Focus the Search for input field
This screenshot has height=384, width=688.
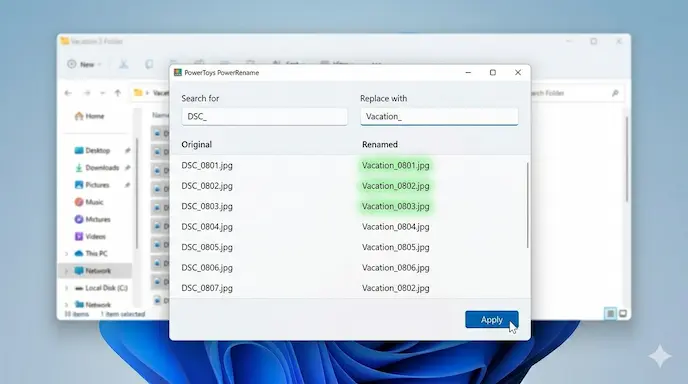click(265, 117)
